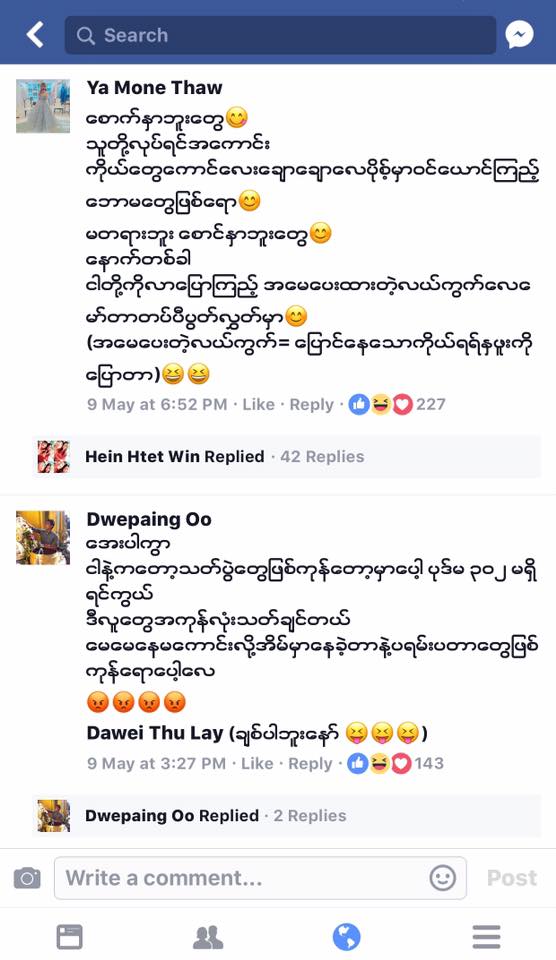Screen dimensions: 556x960
Task: Open the emoji picker in comment box
Action: coord(442,878)
